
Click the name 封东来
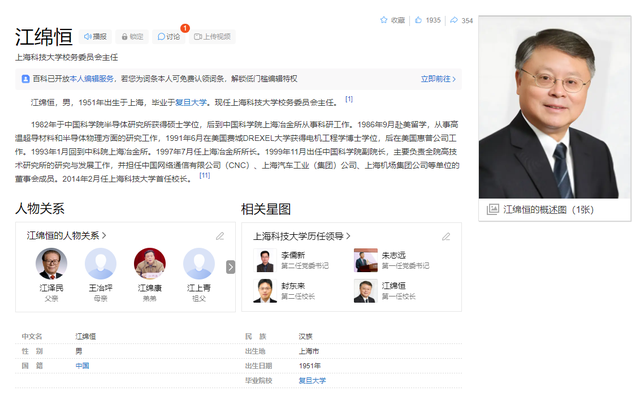[293, 286]
